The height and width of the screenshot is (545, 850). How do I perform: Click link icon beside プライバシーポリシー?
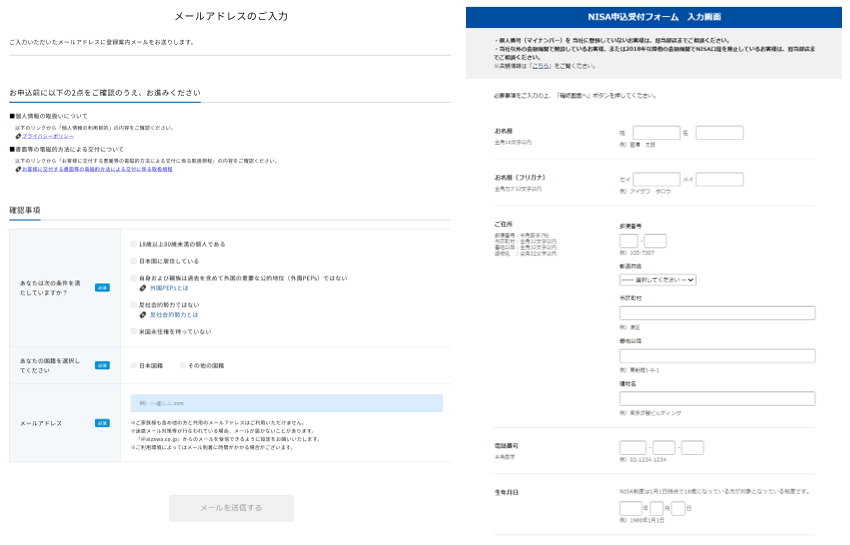click(19, 136)
